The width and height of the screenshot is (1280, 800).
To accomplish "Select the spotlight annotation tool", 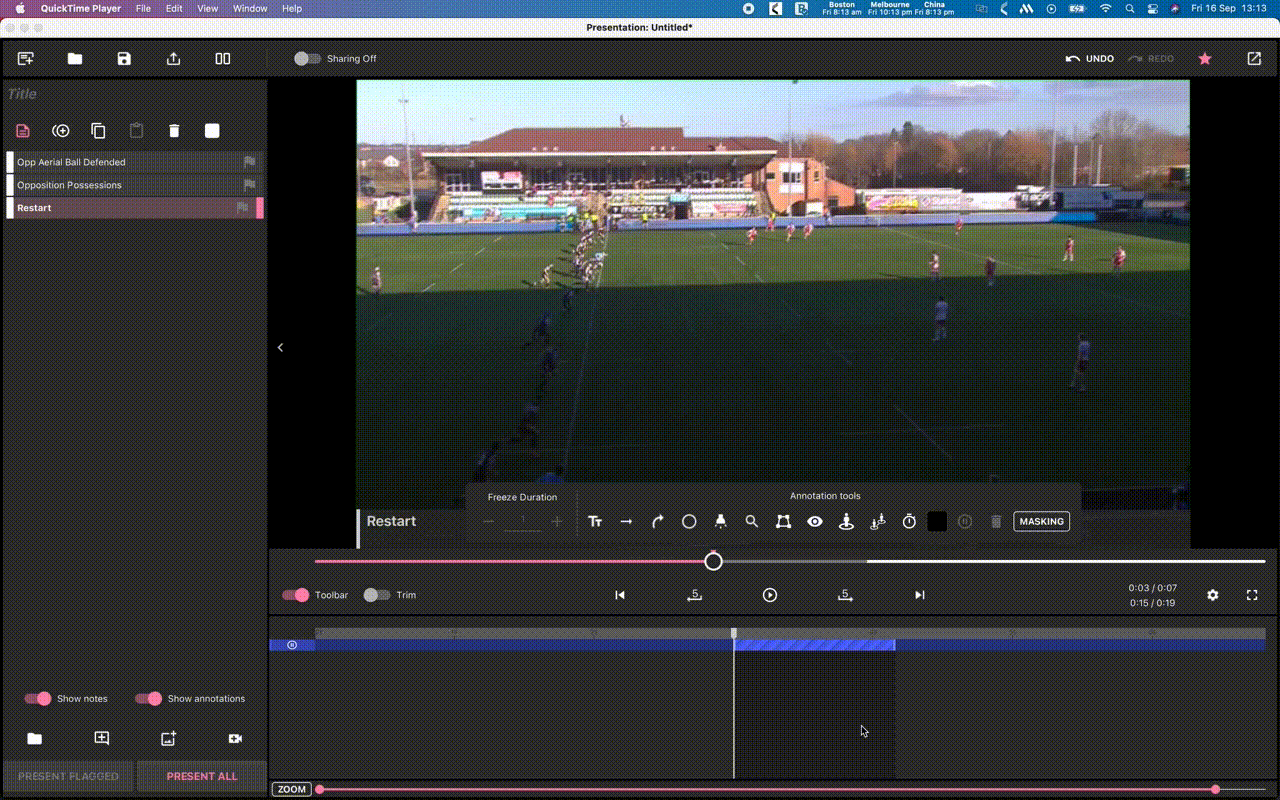I will 720,521.
